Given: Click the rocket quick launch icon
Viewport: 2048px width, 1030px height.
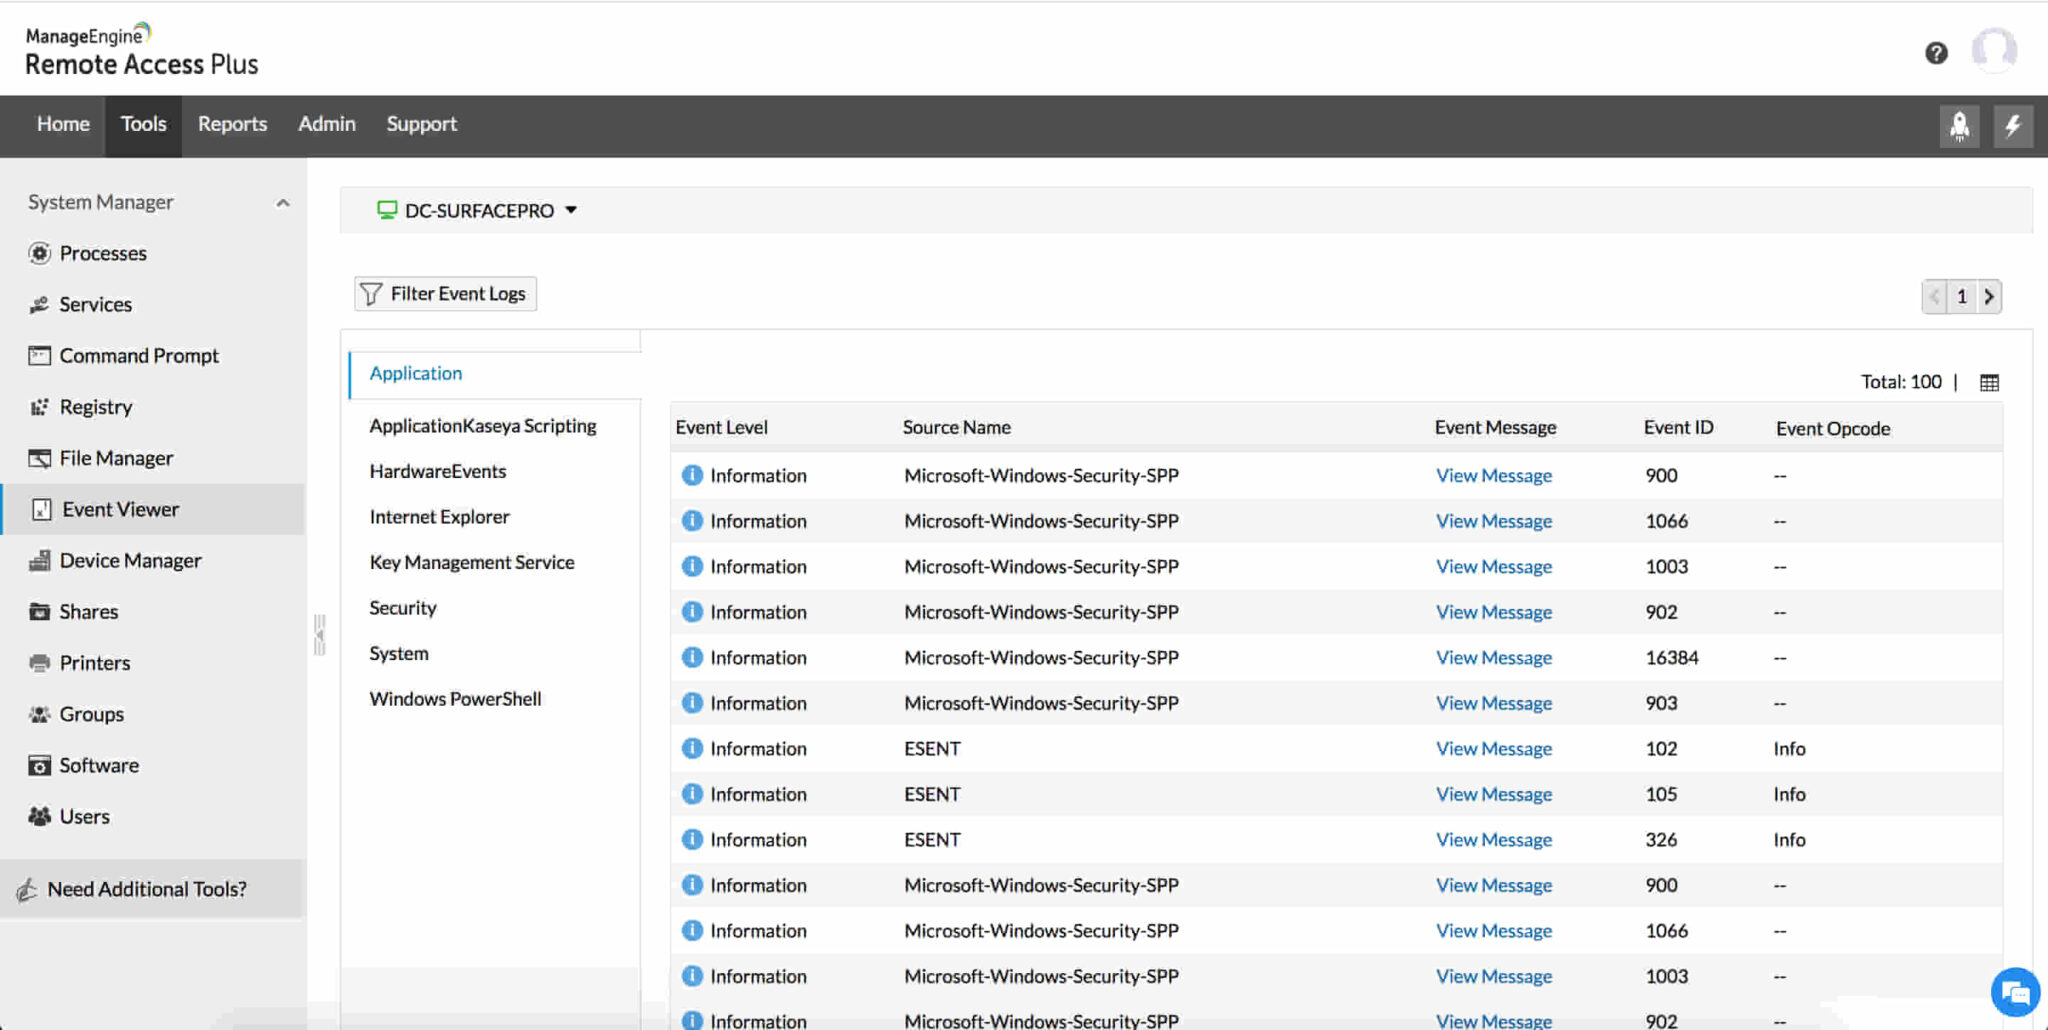Looking at the screenshot, I should pos(1959,126).
